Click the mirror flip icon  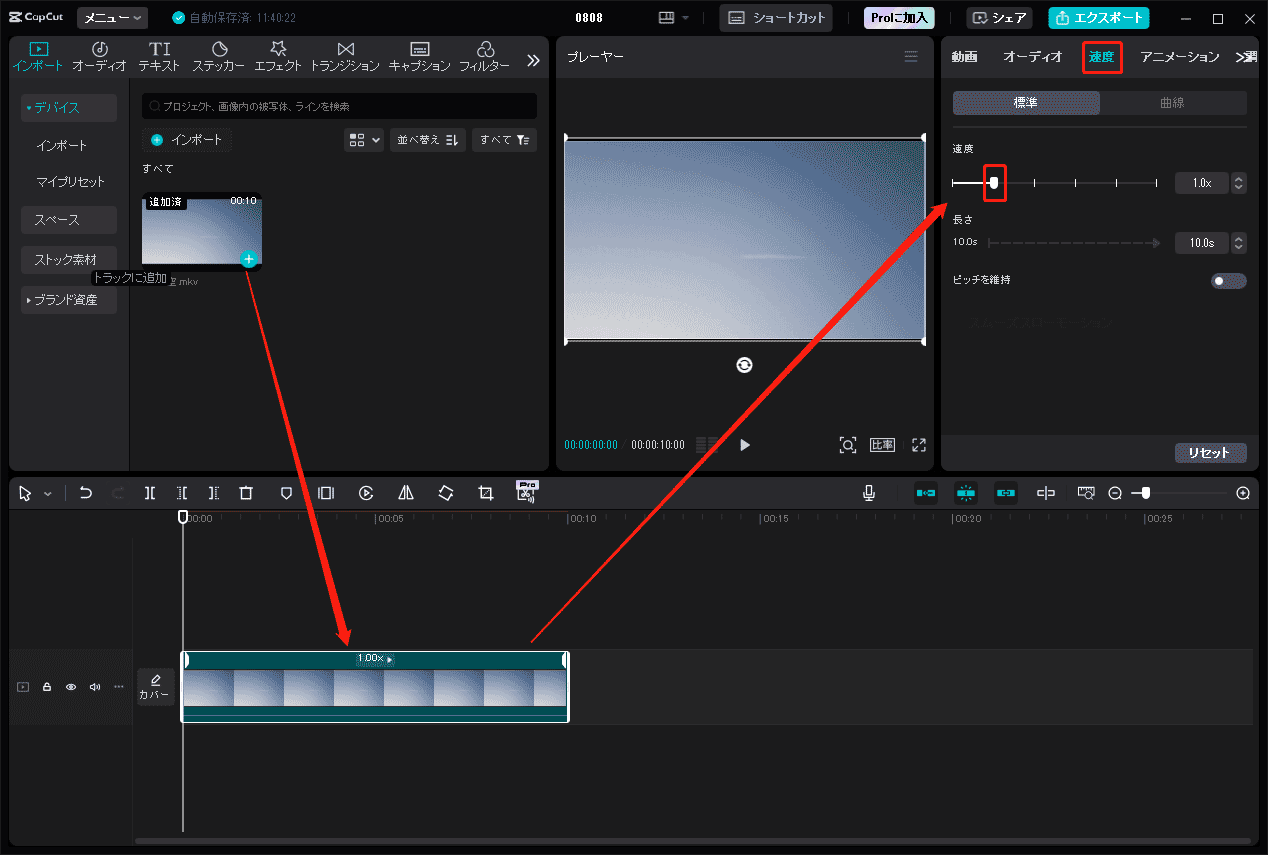coord(406,493)
